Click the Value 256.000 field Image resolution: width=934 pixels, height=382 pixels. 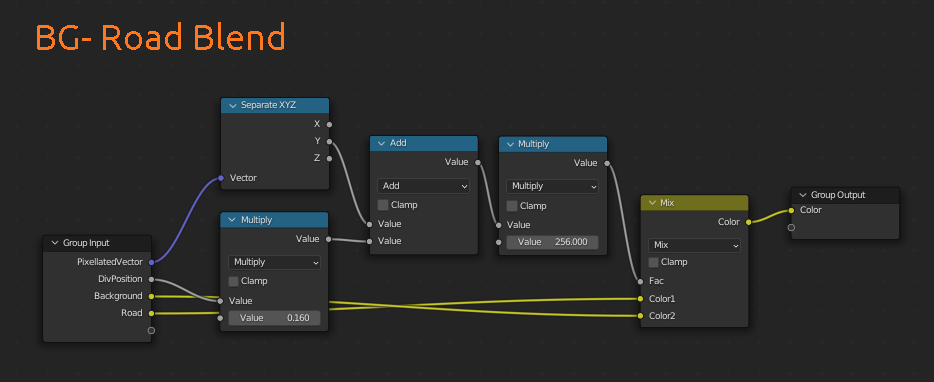click(x=553, y=242)
